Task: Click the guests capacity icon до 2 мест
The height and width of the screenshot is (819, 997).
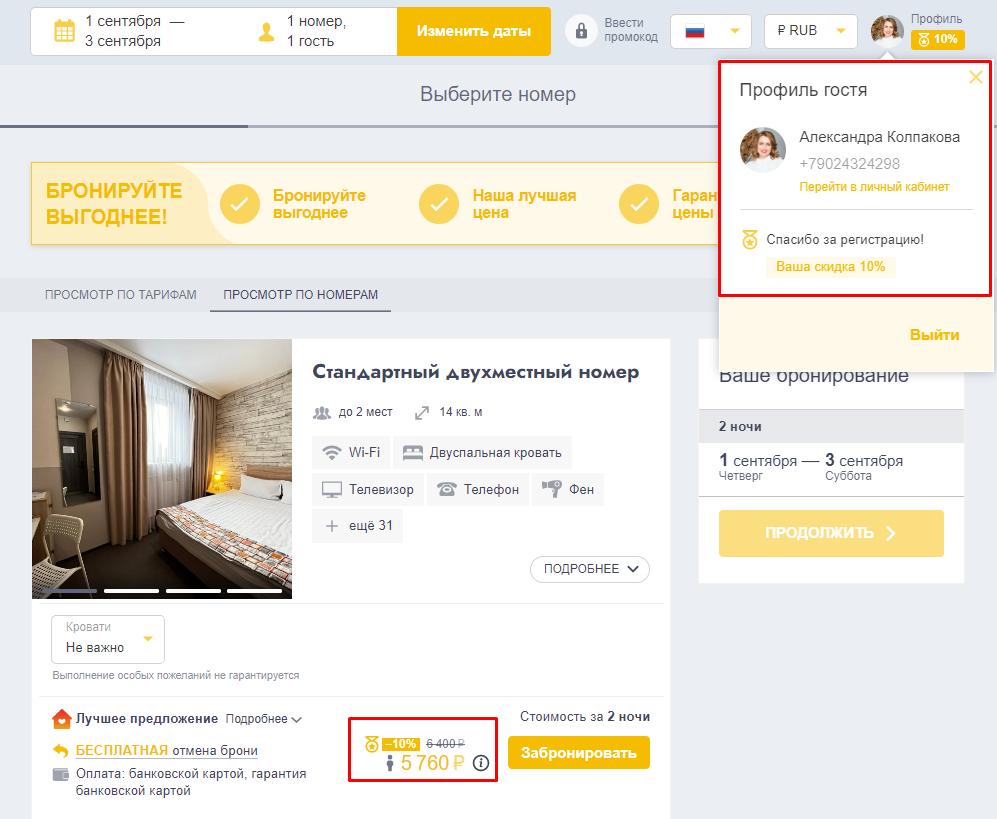Action: pos(322,413)
